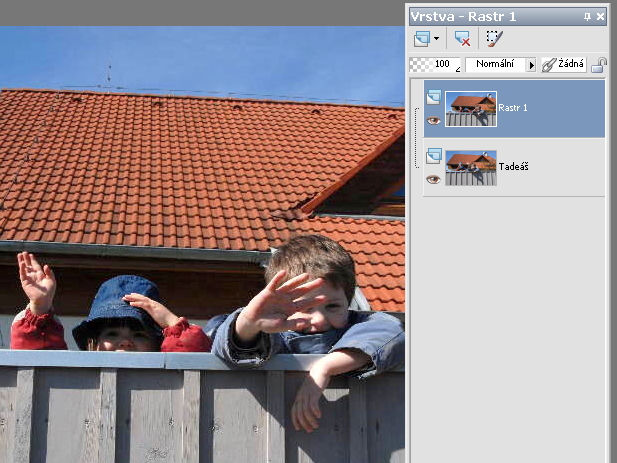Click the Žádná layer link button
Viewport: 617px width, 463px height.
coord(564,64)
